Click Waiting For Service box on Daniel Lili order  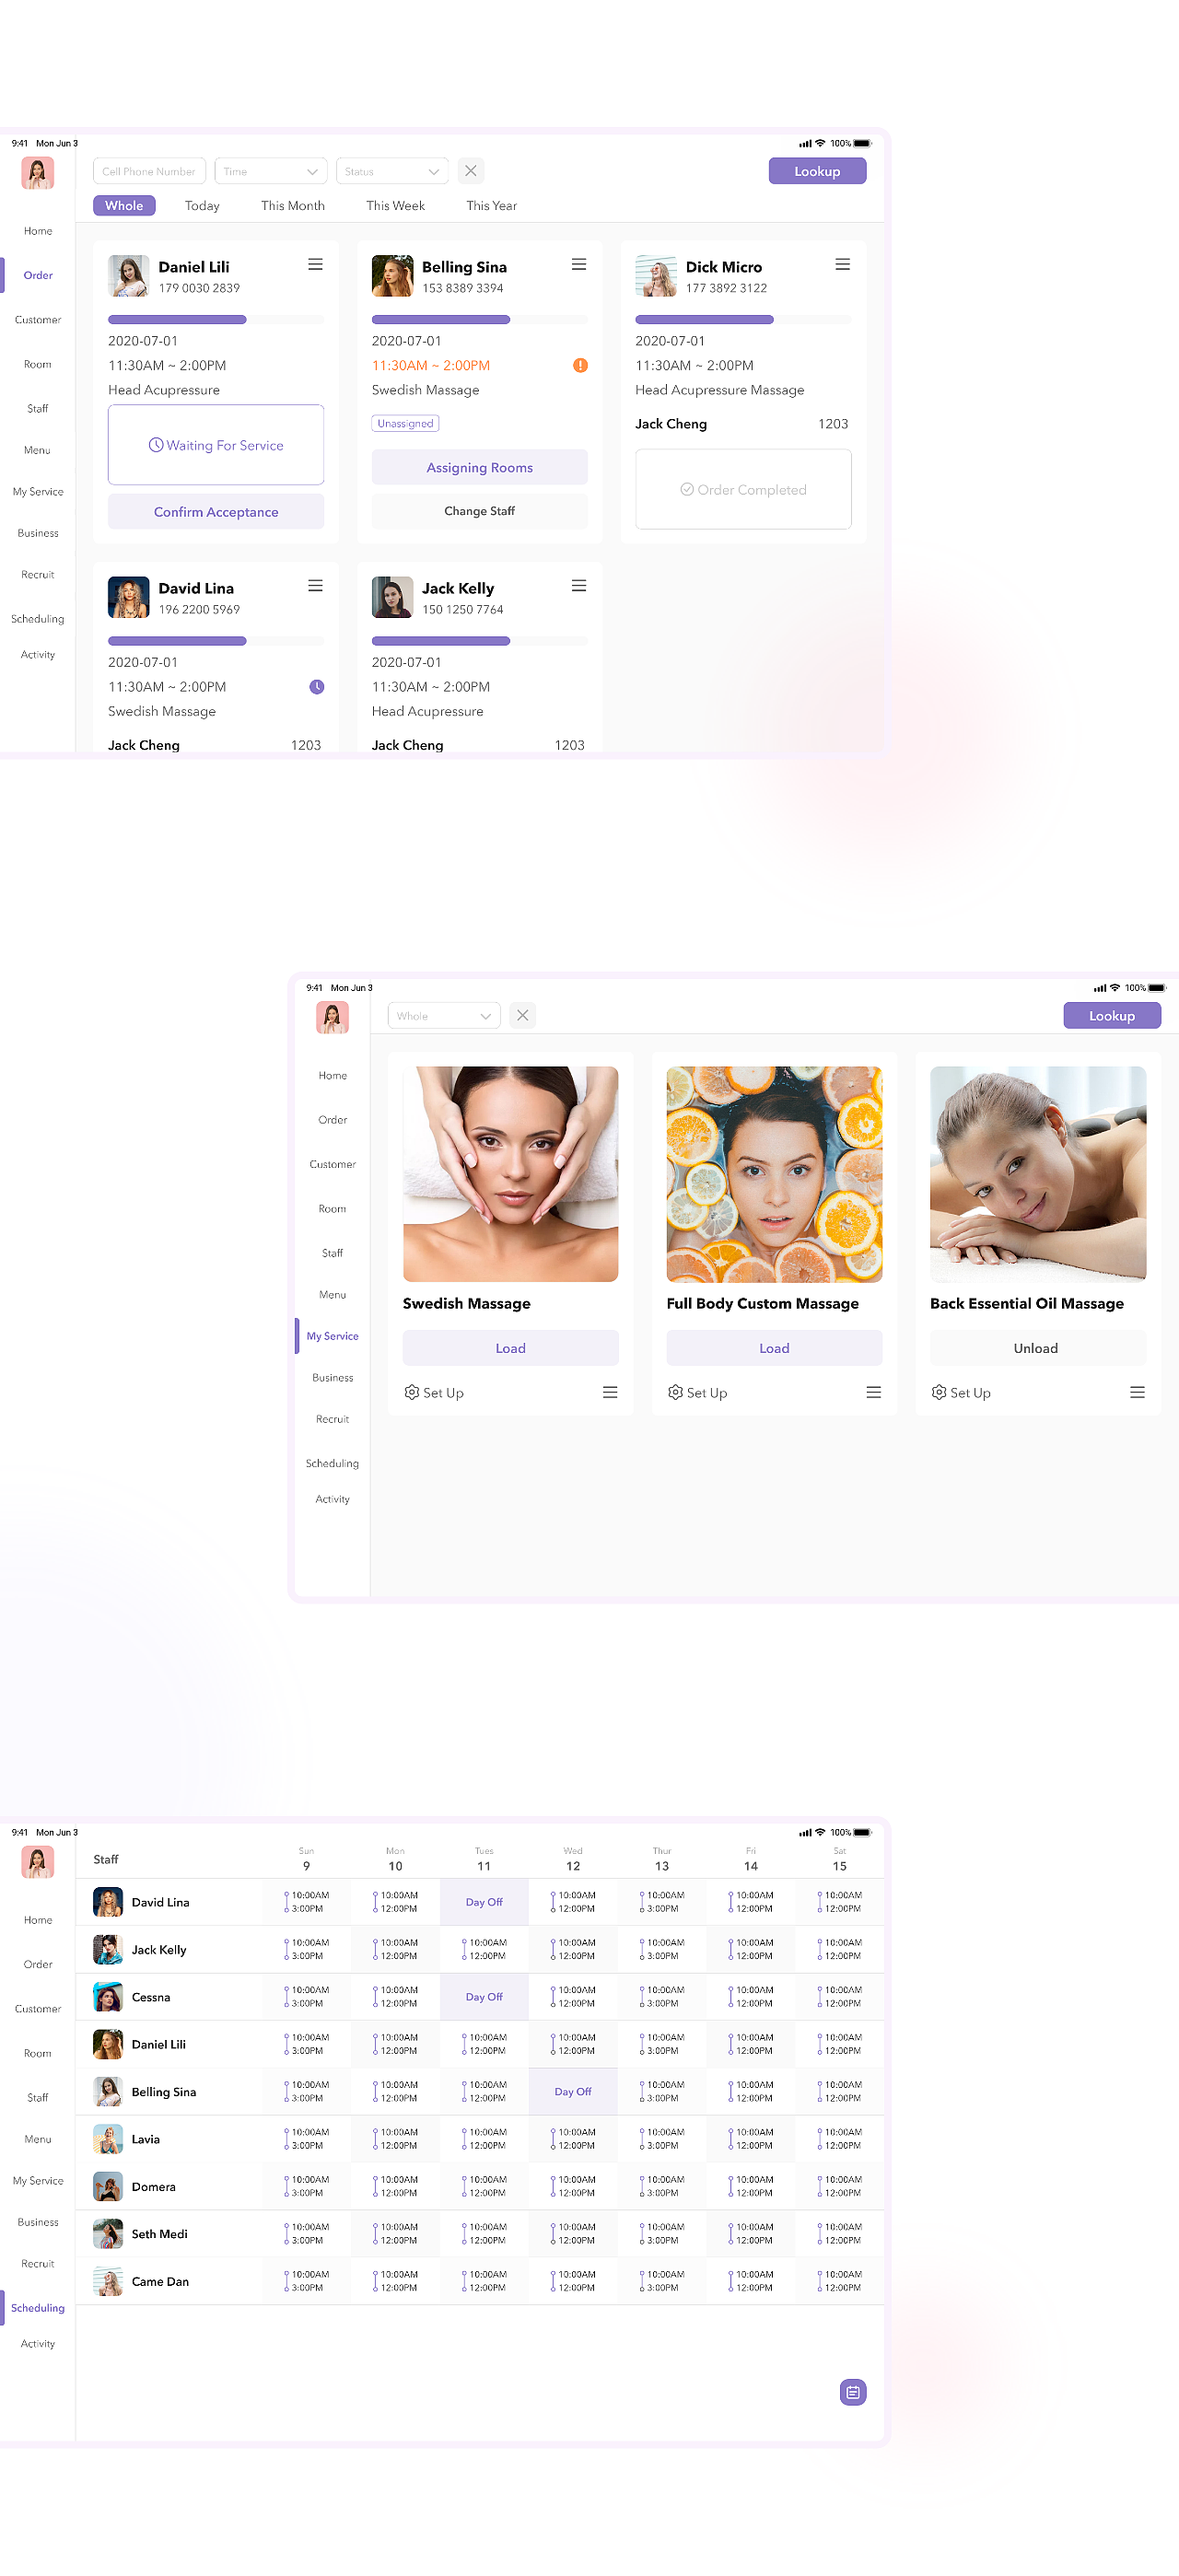click(216, 445)
